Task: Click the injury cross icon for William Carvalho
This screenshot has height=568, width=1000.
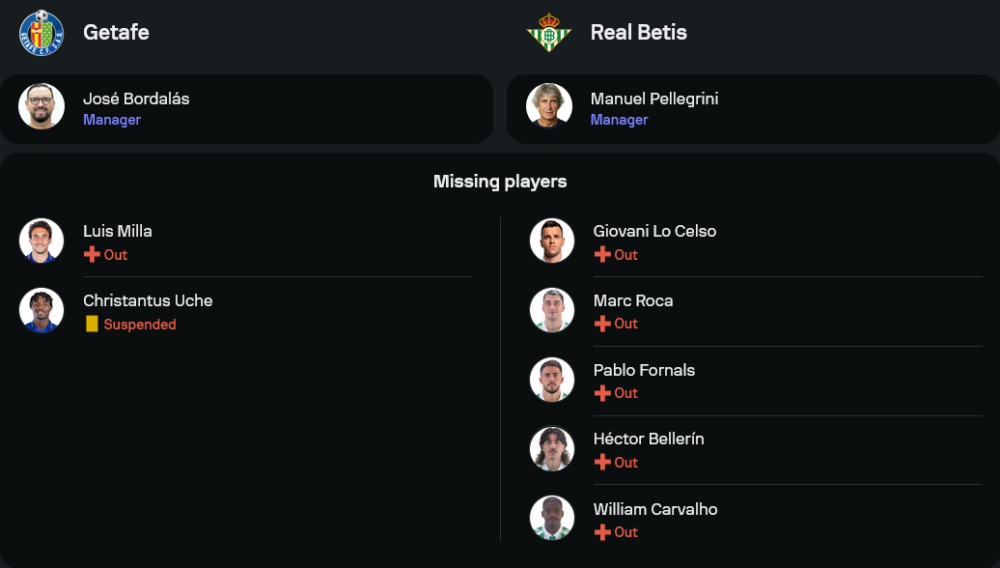Action: click(x=602, y=532)
